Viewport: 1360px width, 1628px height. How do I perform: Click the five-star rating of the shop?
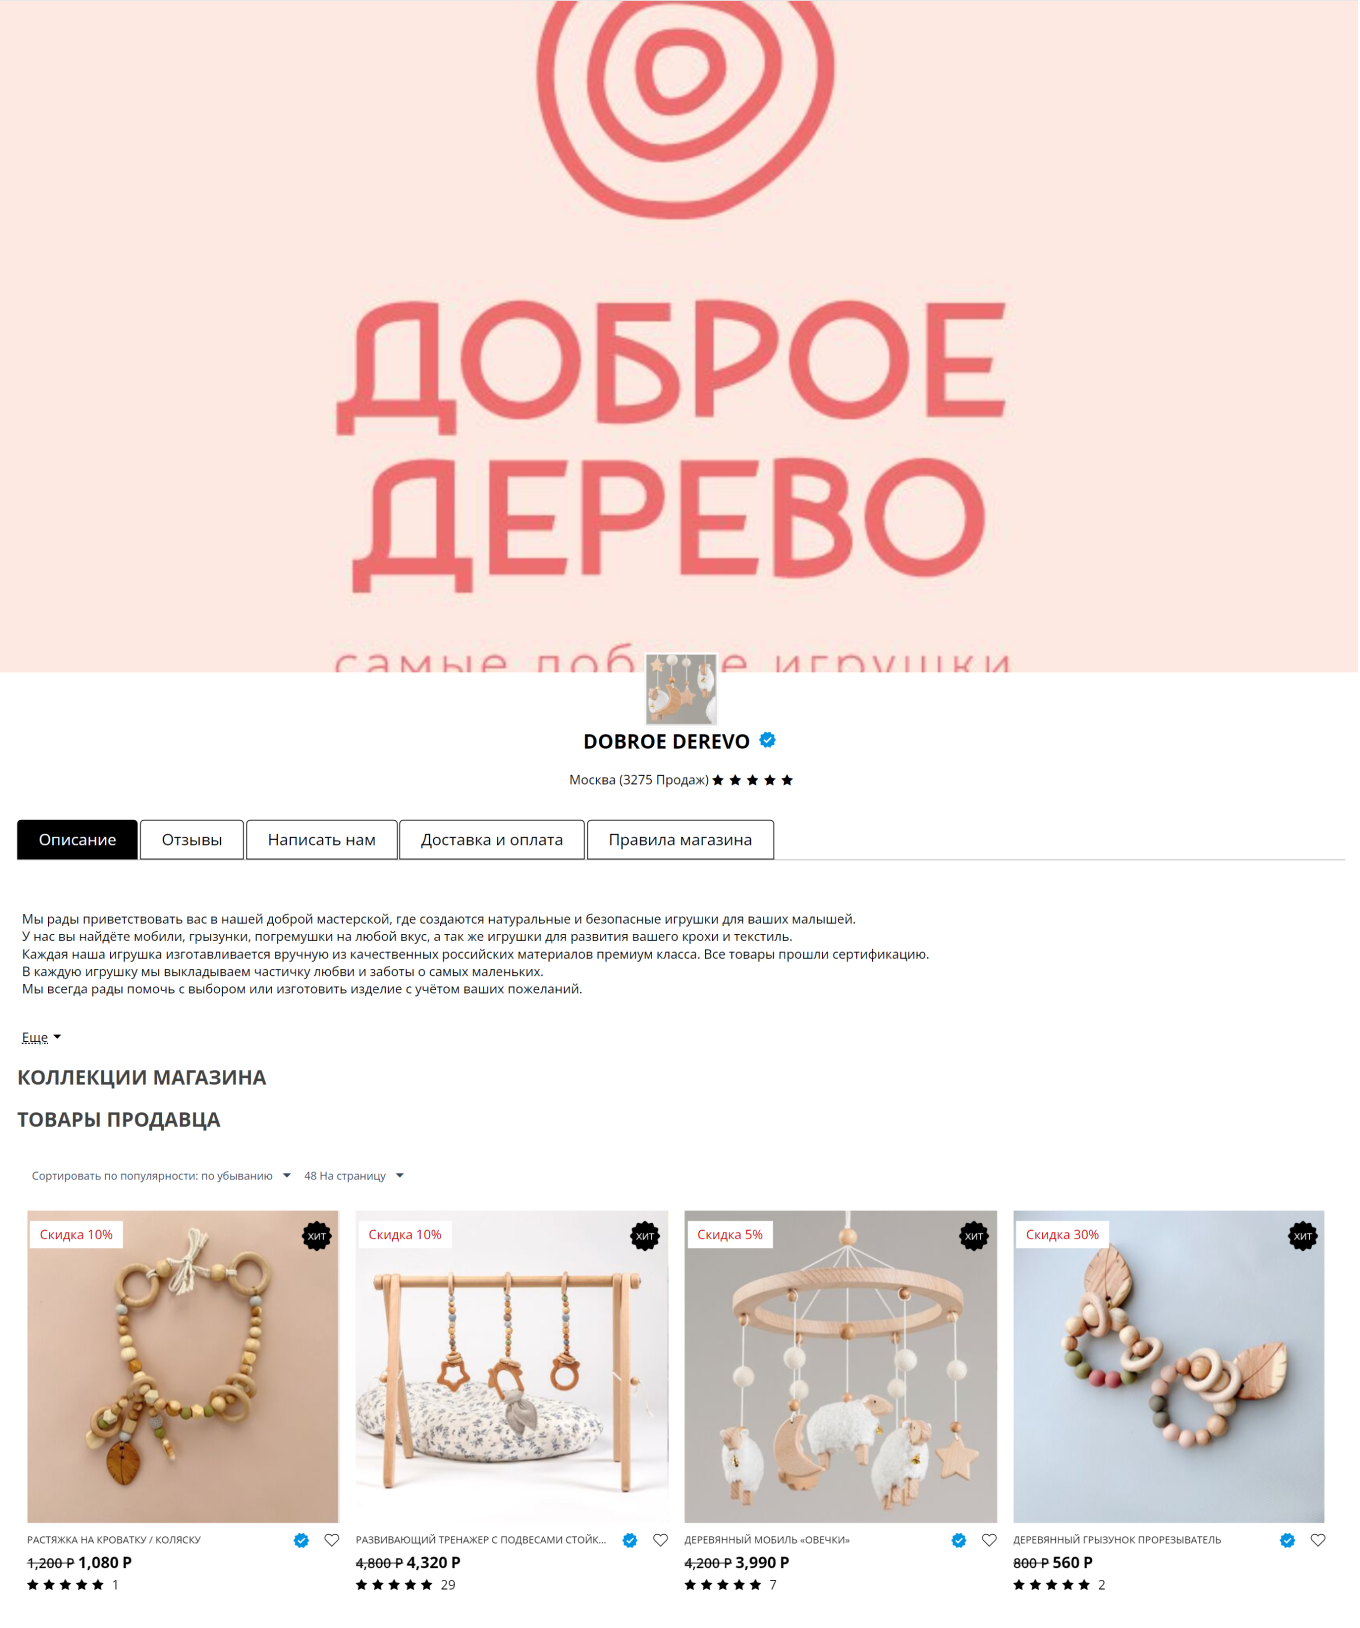[752, 780]
